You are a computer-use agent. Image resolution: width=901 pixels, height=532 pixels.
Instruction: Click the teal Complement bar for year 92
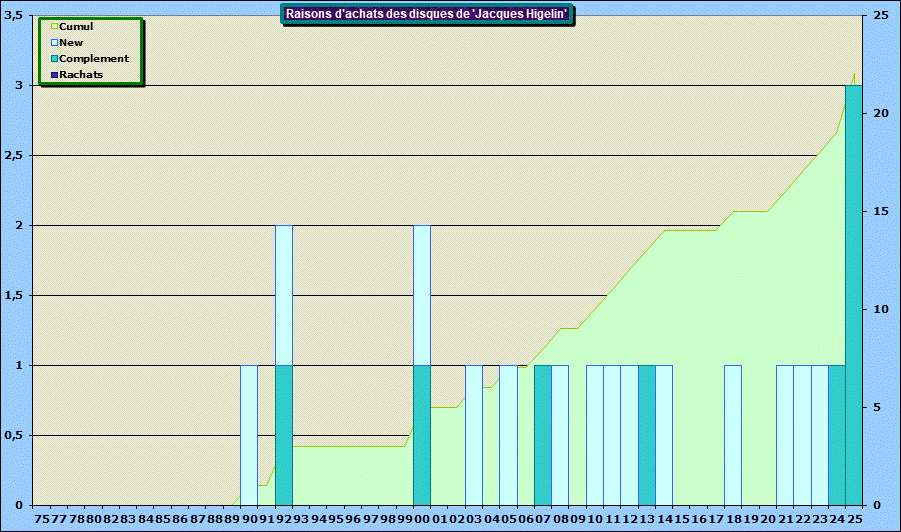284,435
